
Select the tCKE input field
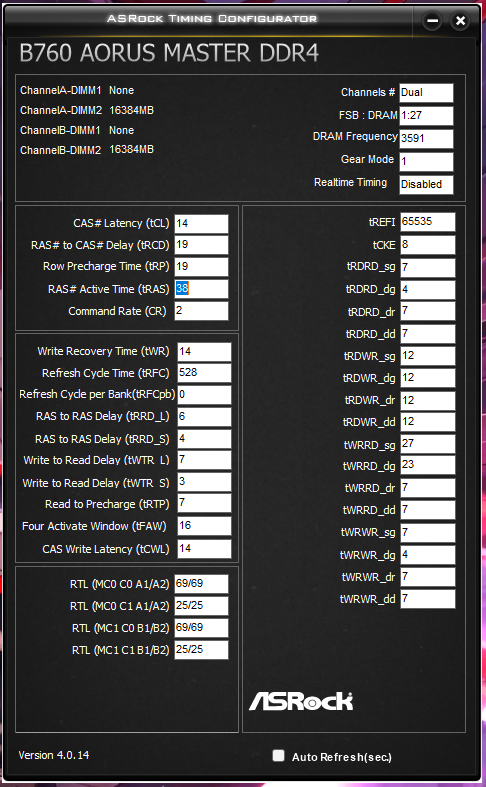point(428,245)
